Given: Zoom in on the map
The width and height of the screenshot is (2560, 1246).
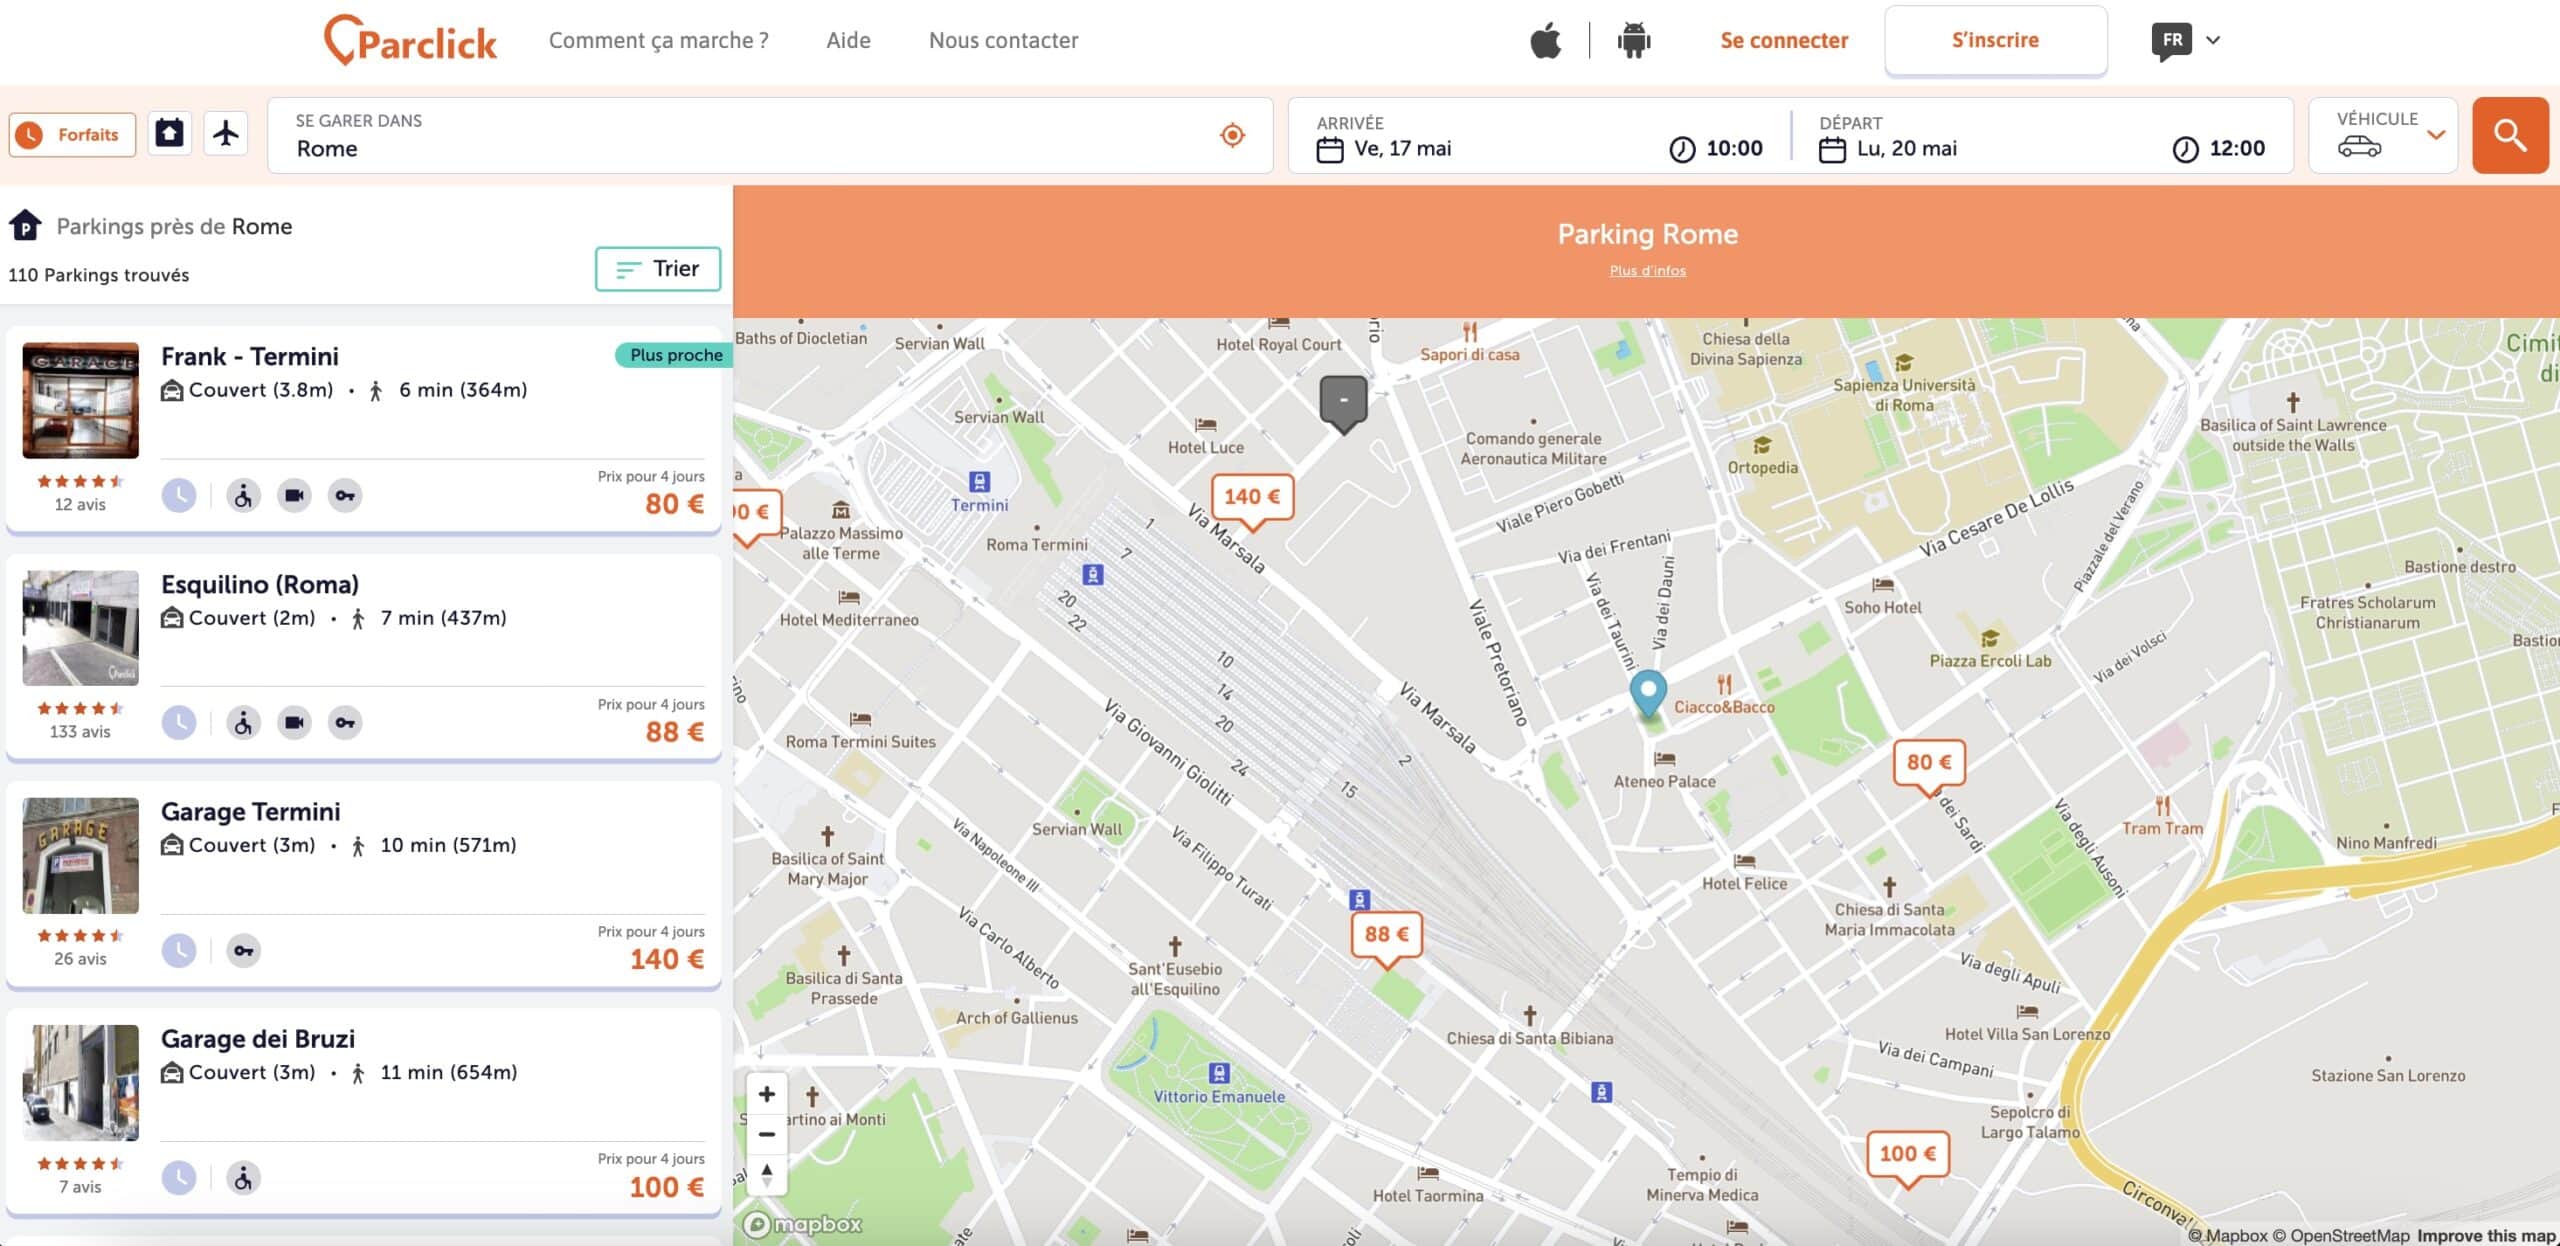Looking at the screenshot, I should click(x=767, y=1094).
